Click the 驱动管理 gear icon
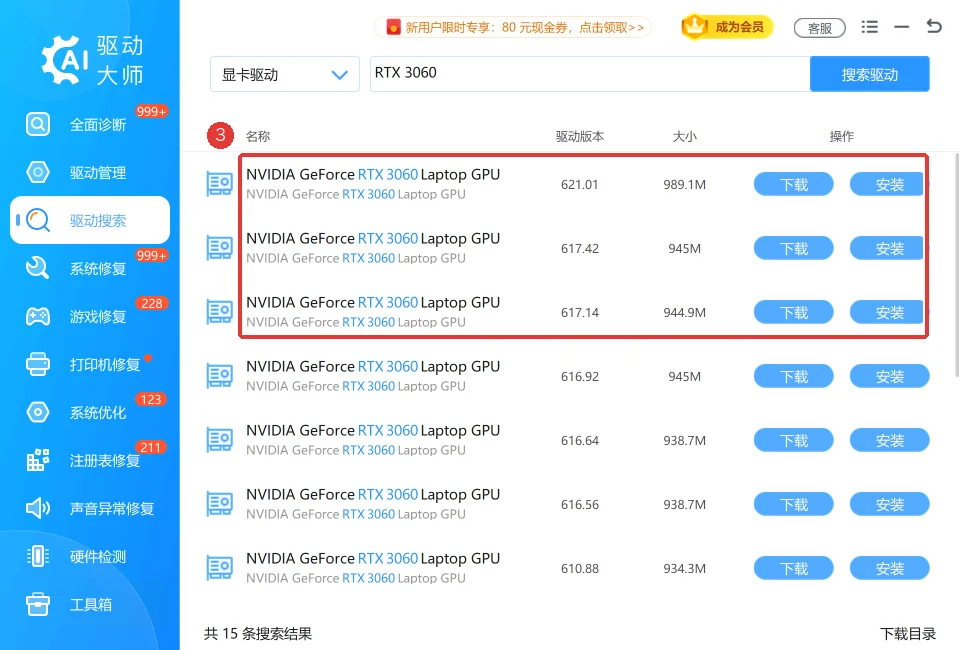Screen dimensions: 960x650 pos(38,172)
